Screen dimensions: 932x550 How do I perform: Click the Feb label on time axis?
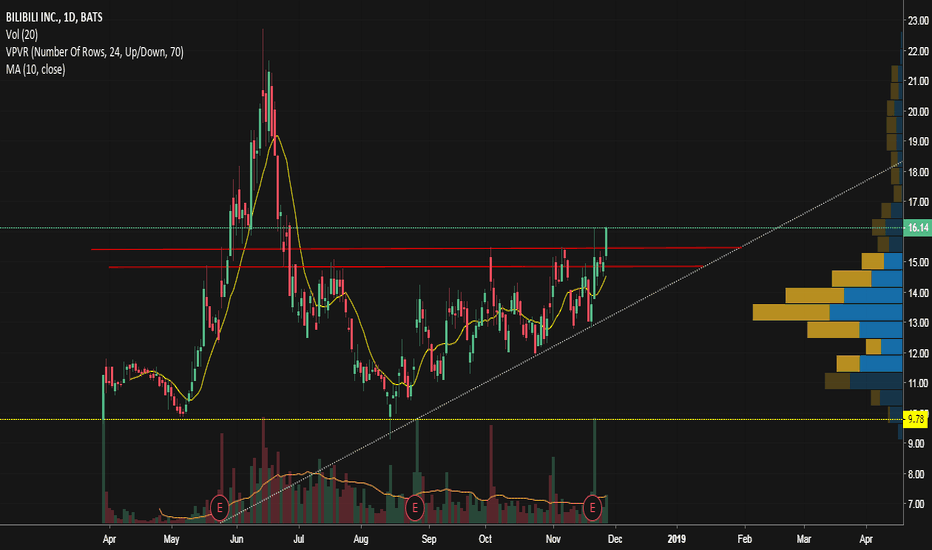coord(744,539)
